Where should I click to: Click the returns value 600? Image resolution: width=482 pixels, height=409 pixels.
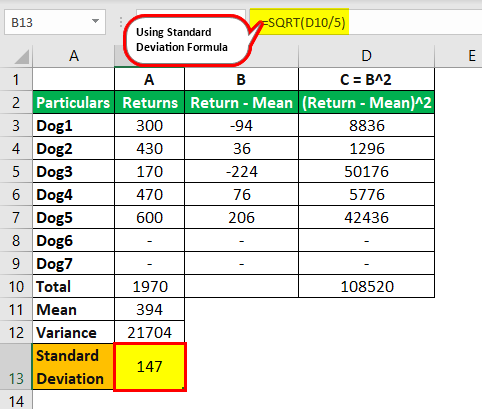click(150, 217)
